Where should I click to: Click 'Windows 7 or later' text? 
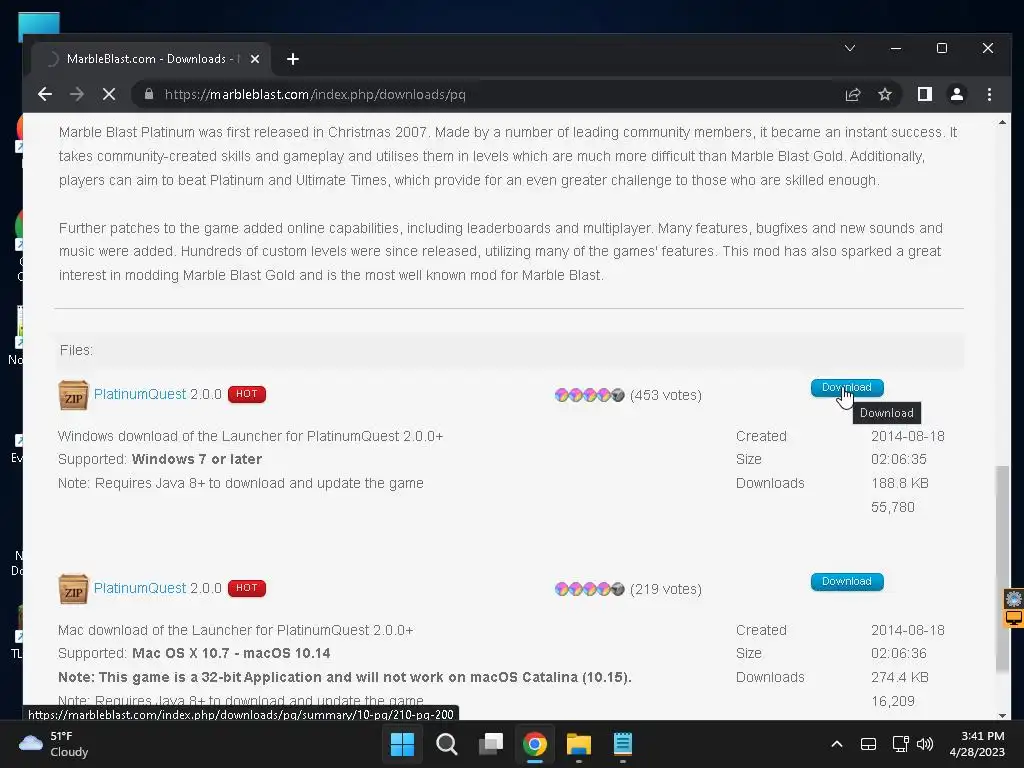click(197, 459)
